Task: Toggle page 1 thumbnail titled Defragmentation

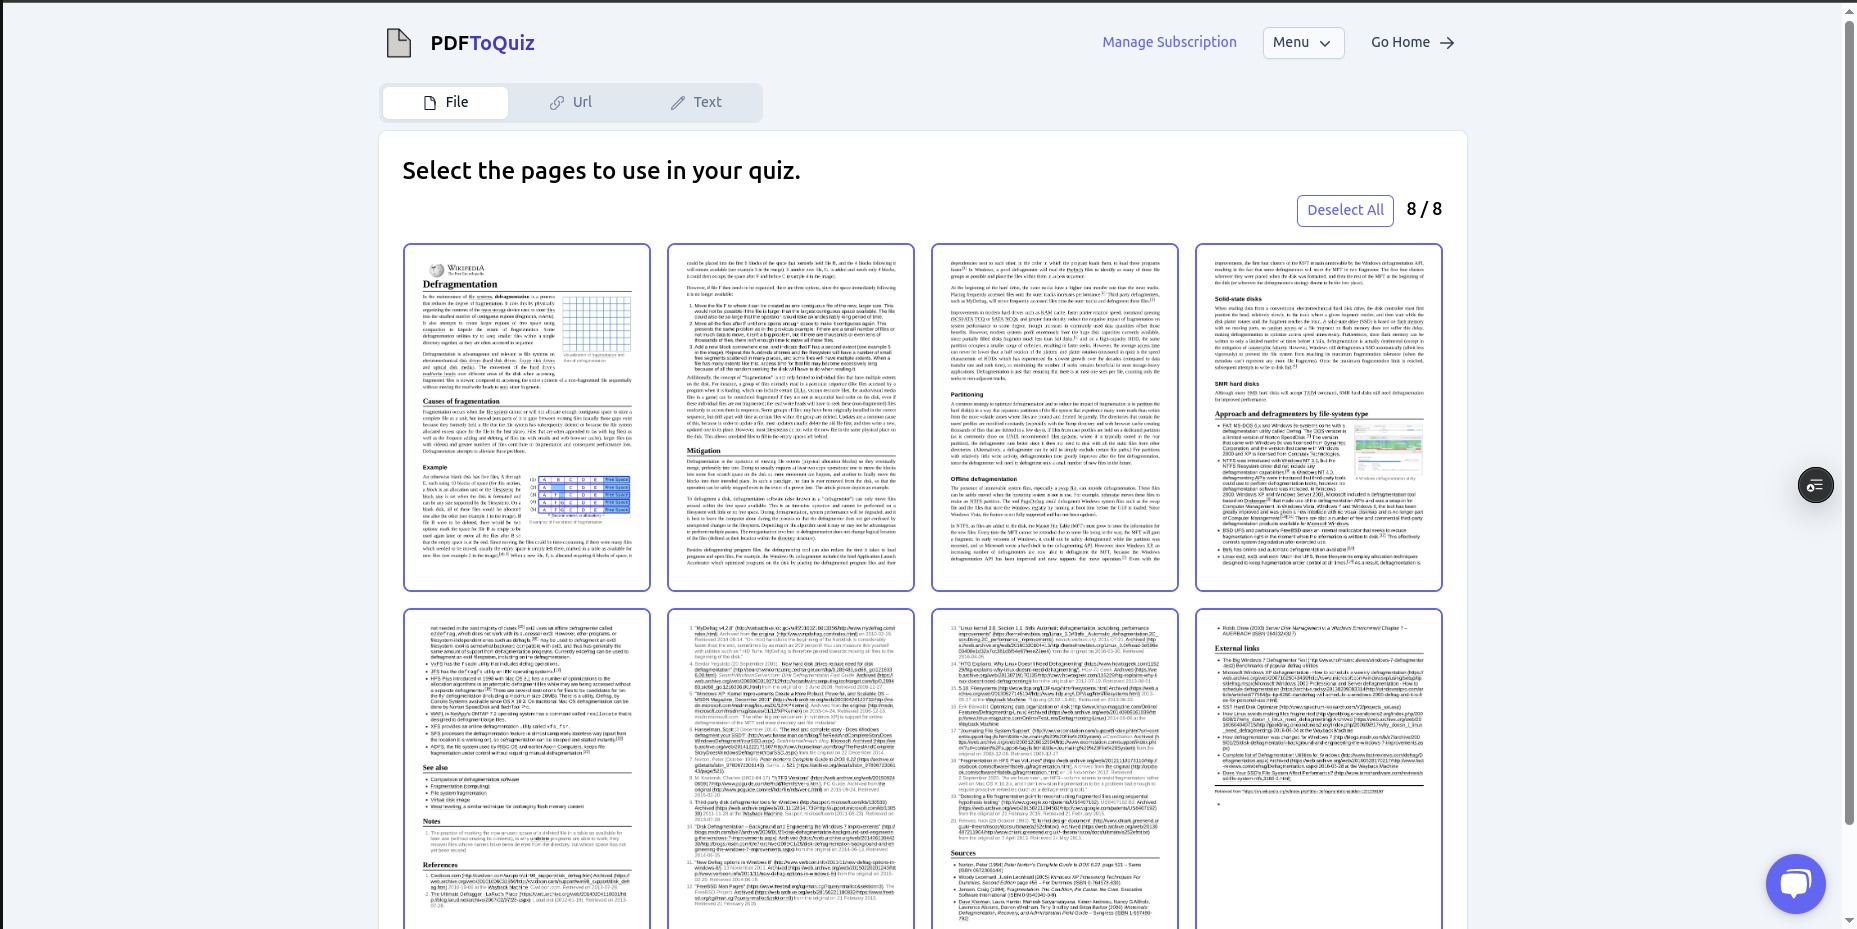Action: tap(527, 418)
